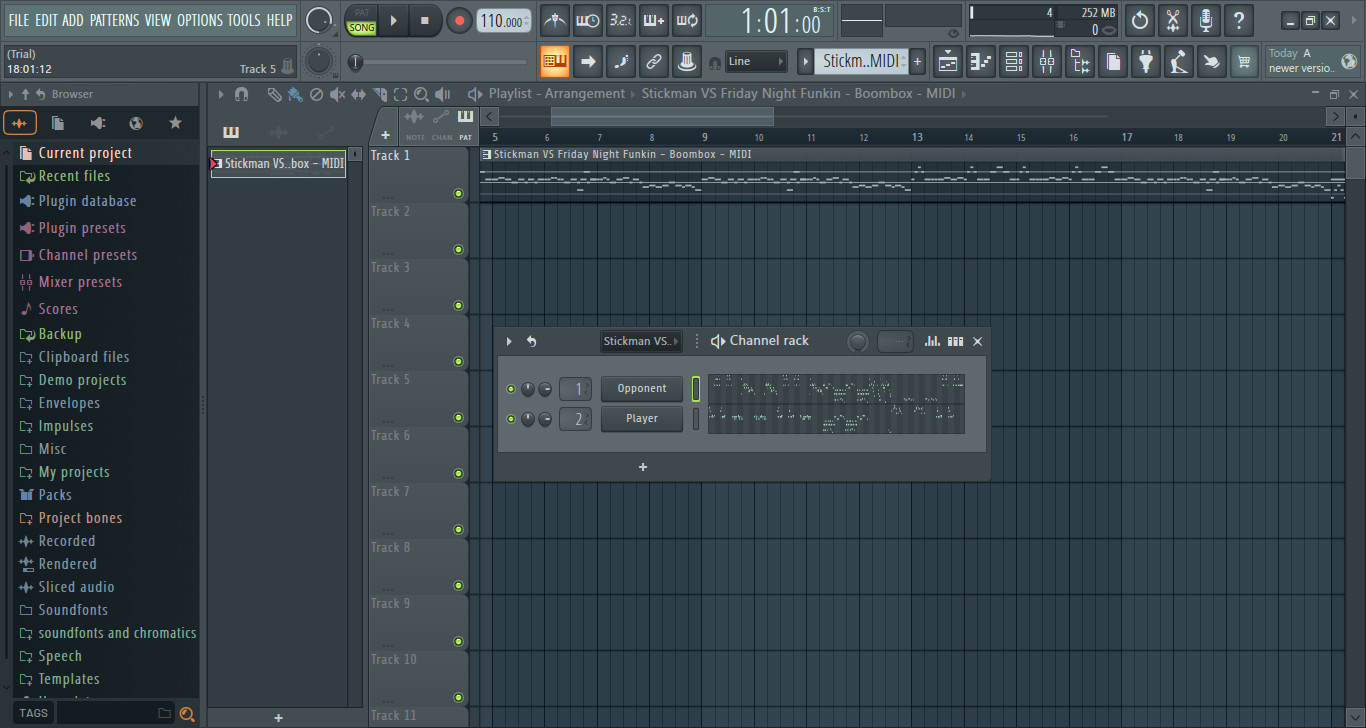Open the Mixer panel icon

1047,61
